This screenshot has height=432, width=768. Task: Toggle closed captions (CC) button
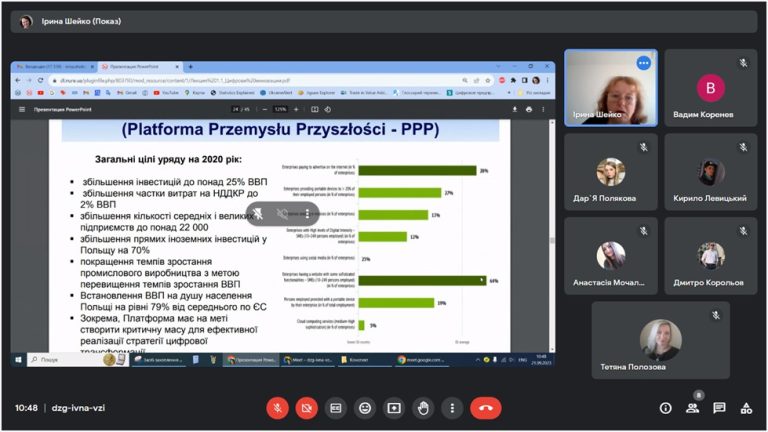coord(336,408)
